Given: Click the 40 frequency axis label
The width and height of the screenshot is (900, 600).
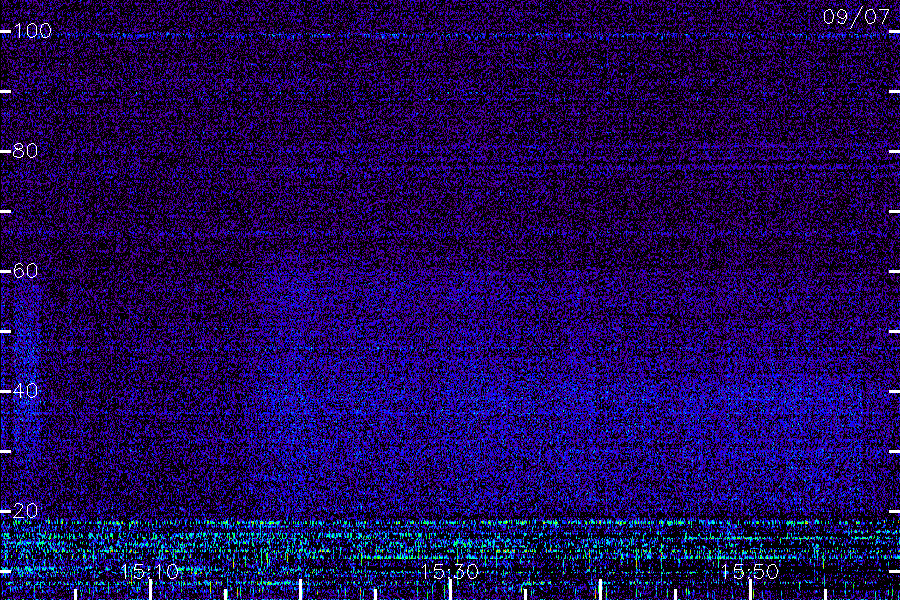Looking at the screenshot, I should [x=25, y=391].
